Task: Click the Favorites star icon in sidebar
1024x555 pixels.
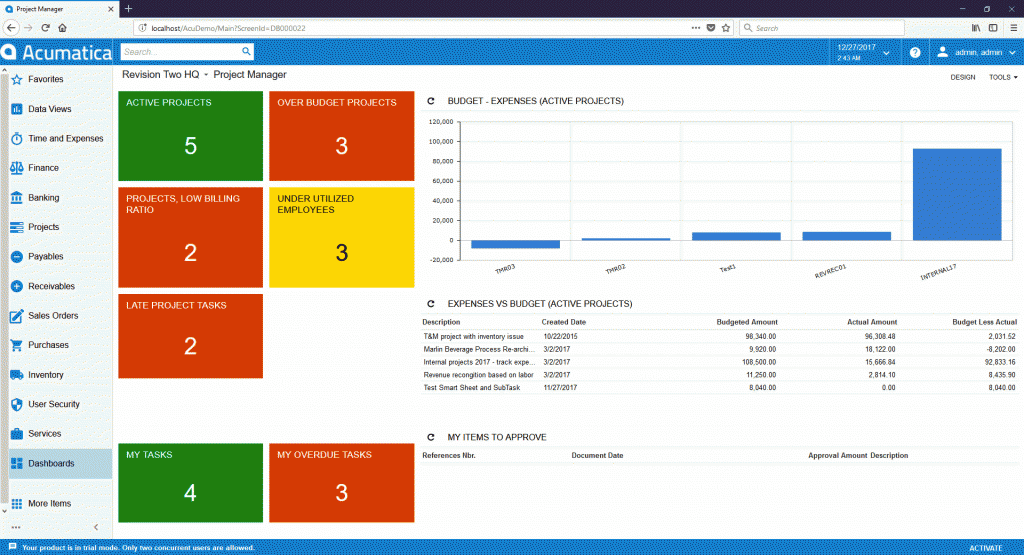Action: click(x=17, y=80)
